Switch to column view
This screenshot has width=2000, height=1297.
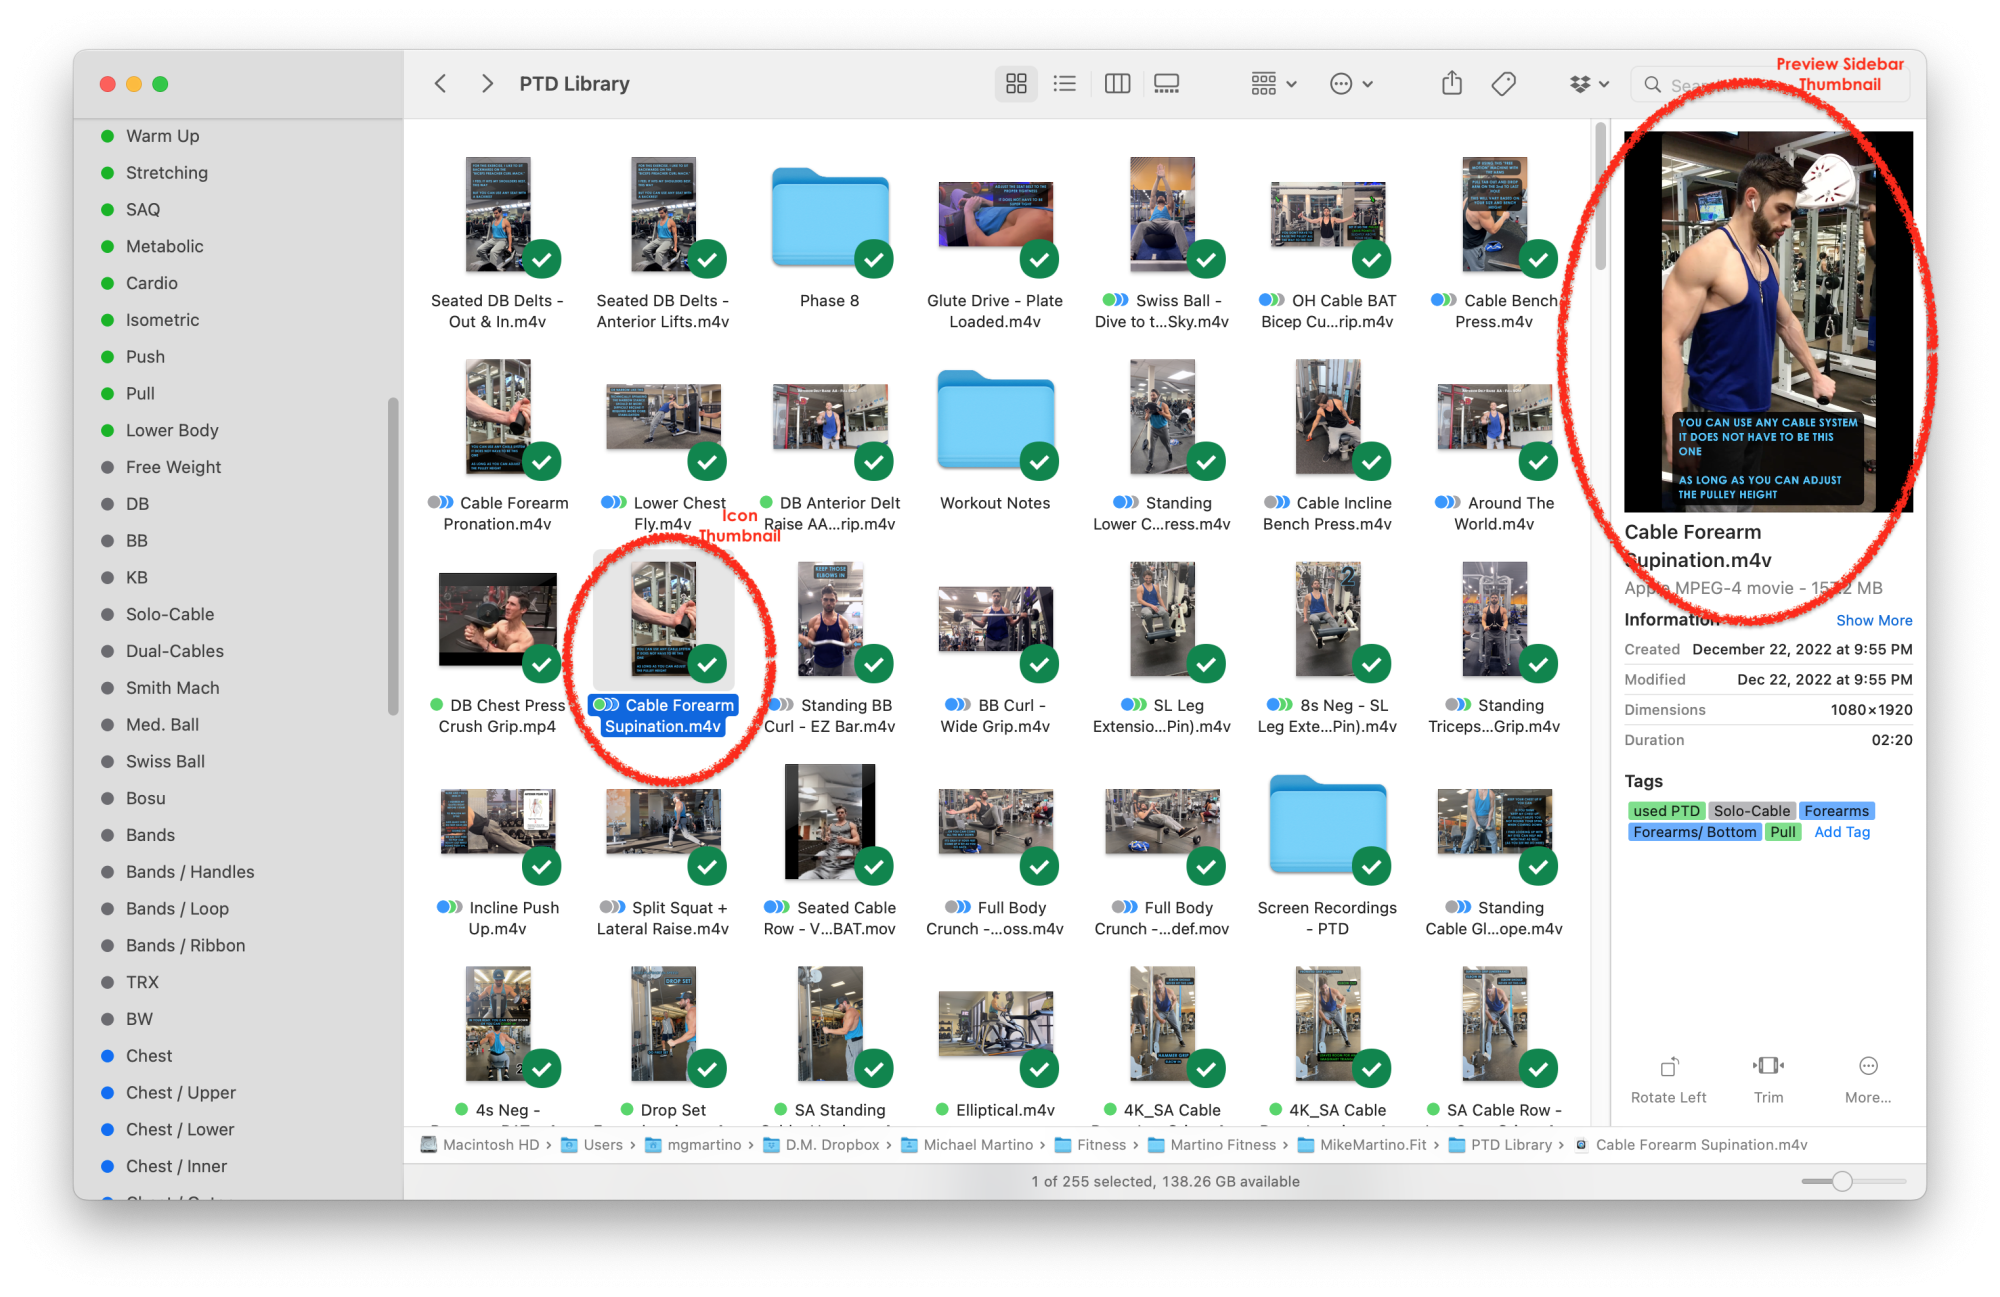pyautogui.click(x=1117, y=83)
